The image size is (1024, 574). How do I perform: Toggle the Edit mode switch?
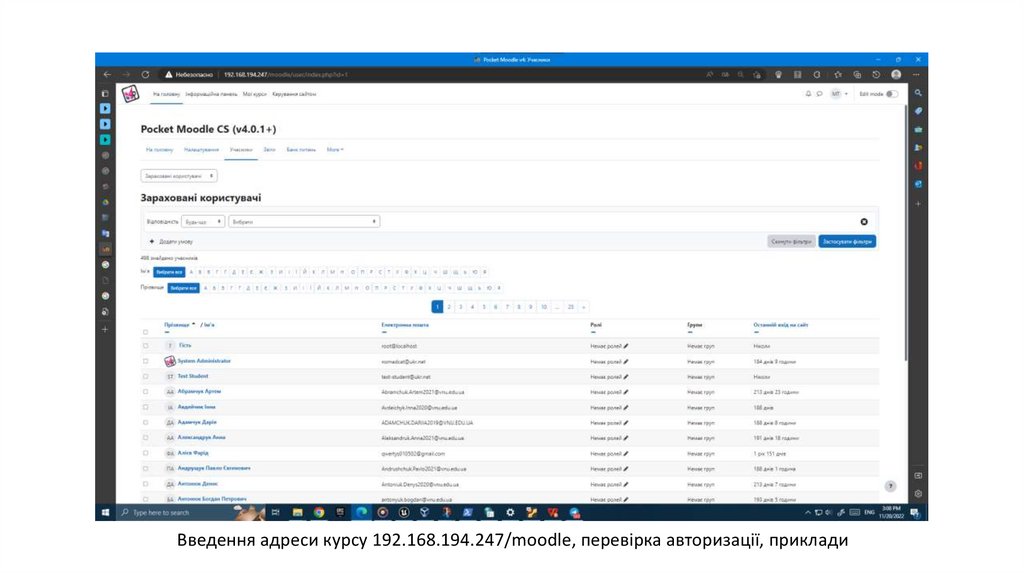[x=891, y=94]
